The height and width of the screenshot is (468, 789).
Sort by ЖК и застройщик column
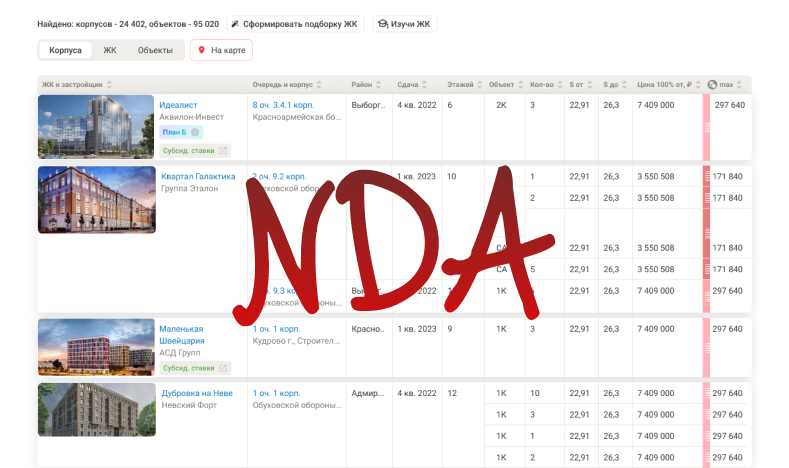pyautogui.click(x=109, y=85)
